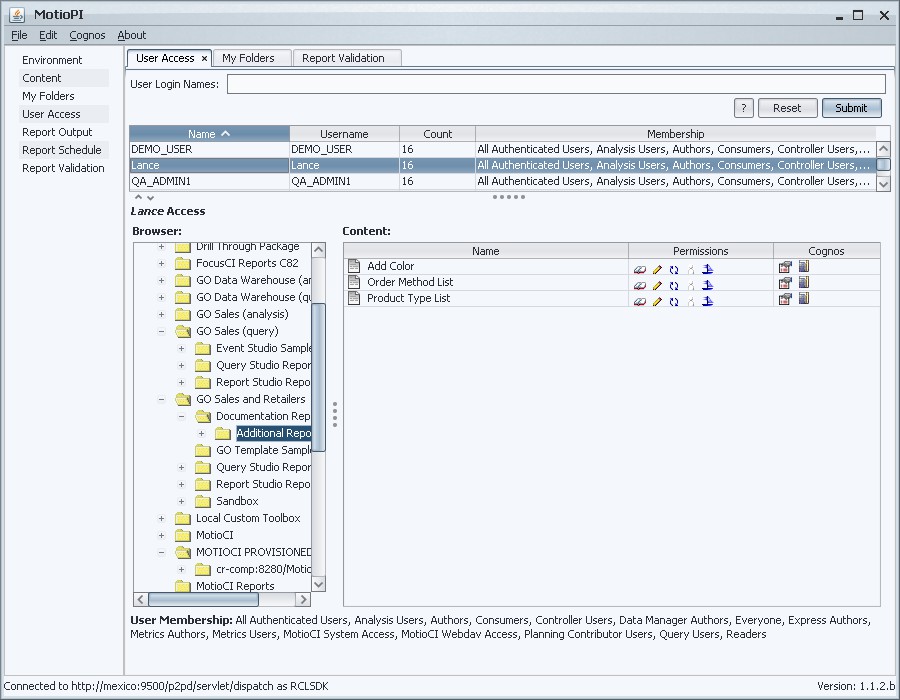Switch to the My Folders tab
Screen dimensions: 900x700
pos(251,58)
